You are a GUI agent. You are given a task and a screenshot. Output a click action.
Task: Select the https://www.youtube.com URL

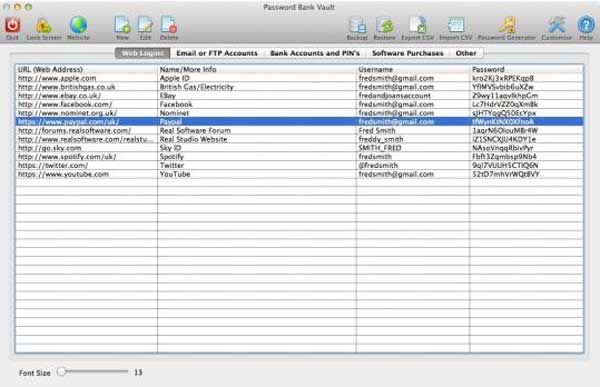(64, 174)
